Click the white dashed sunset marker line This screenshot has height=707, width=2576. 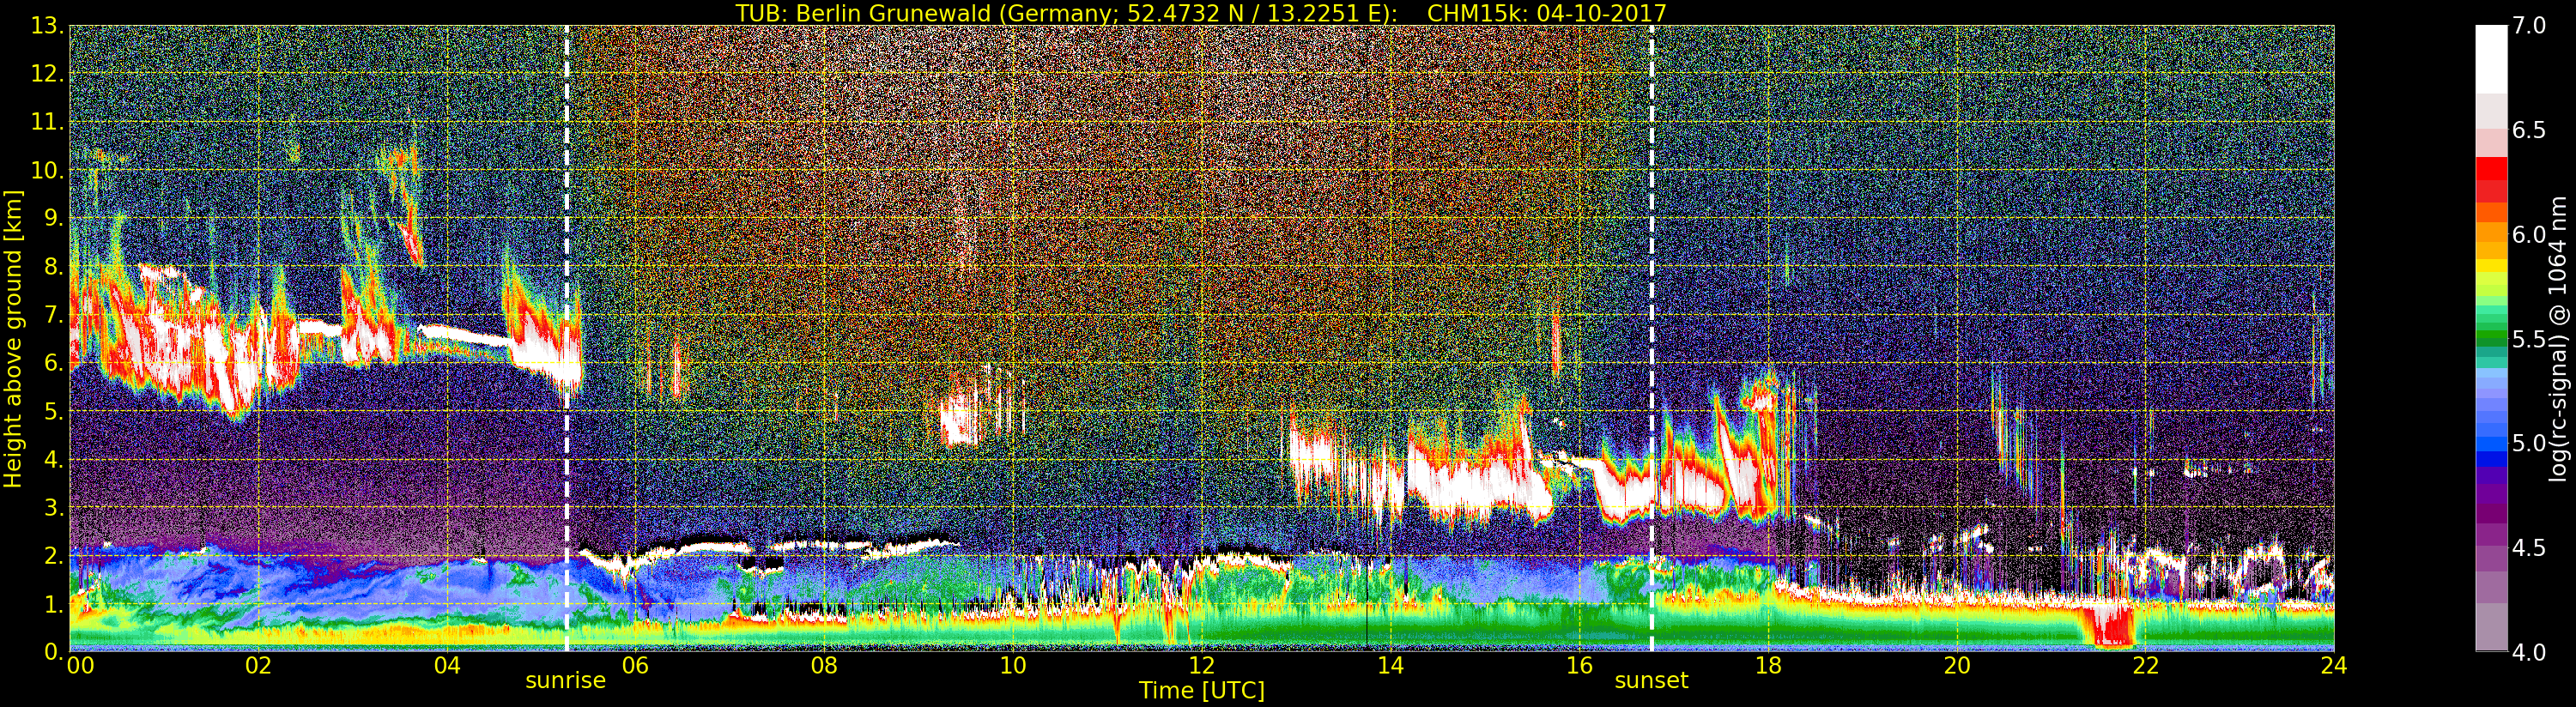1651,338
